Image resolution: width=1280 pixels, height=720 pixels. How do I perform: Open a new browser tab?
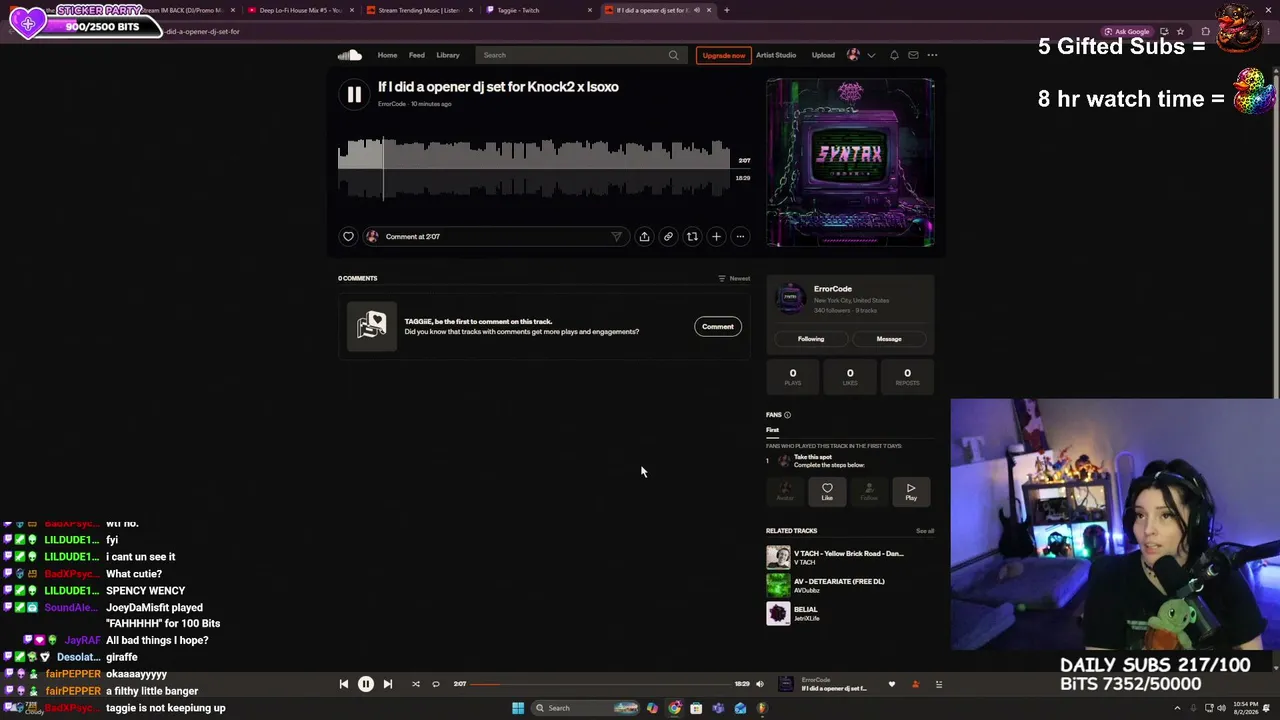pos(726,10)
